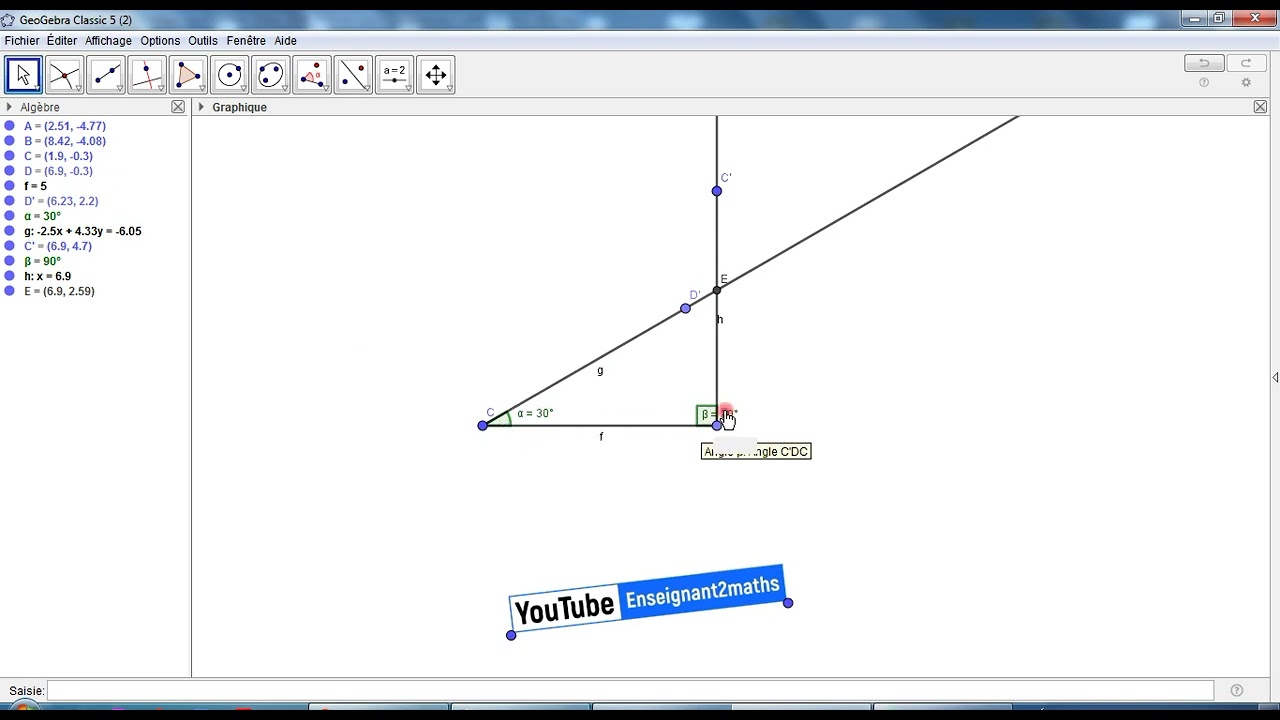Toggle visibility of point D'
Viewport: 1280px width, 720px height.
coord(9,201)
